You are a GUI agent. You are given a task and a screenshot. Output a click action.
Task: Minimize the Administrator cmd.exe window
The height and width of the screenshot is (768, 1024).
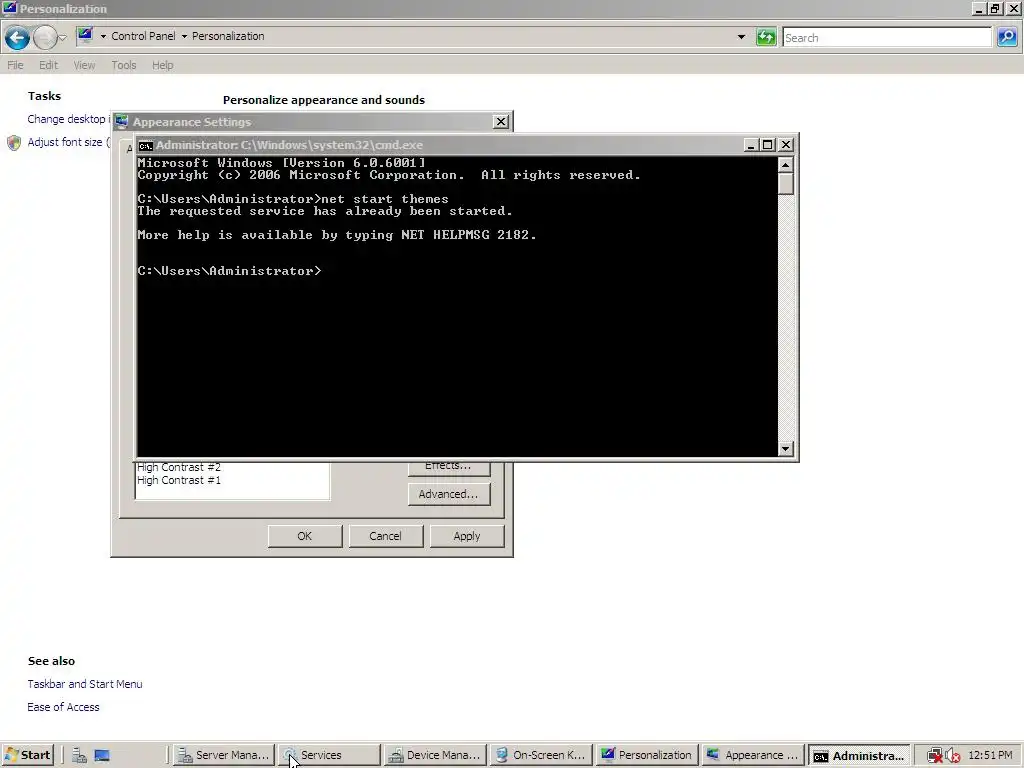coord(751,145)
